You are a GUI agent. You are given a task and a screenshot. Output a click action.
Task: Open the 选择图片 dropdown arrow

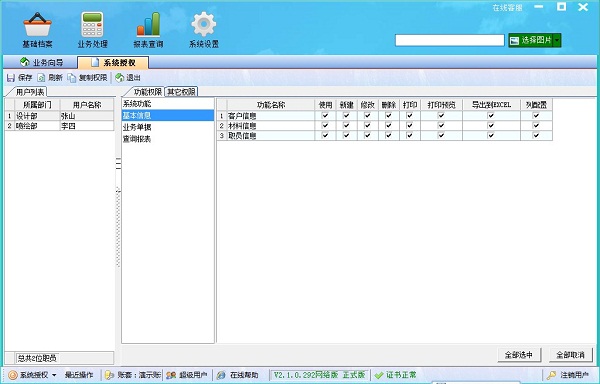(x=557, y=40)
